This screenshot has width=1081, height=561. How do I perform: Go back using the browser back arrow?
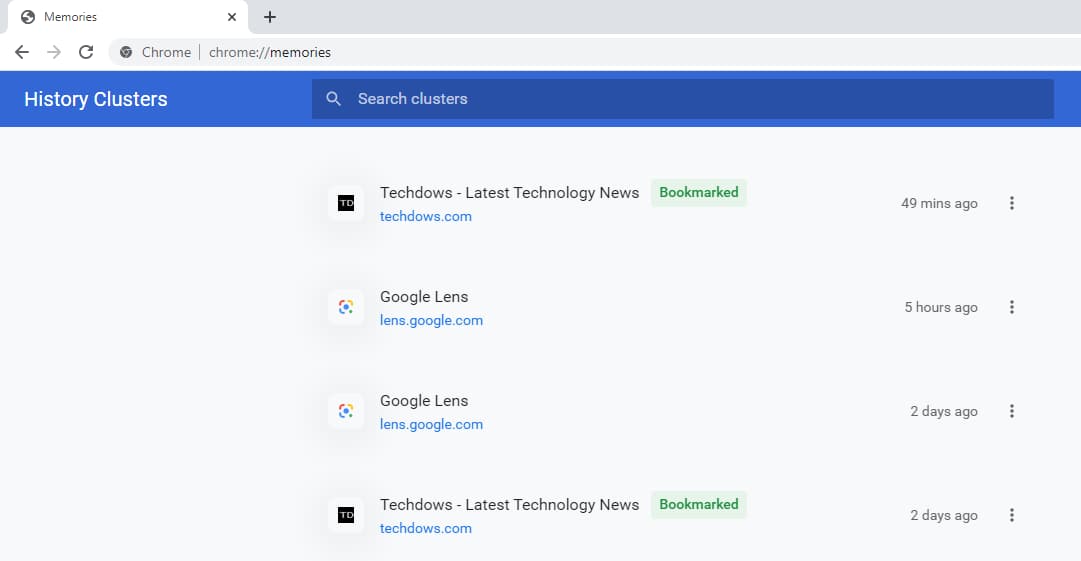(22, 52)
